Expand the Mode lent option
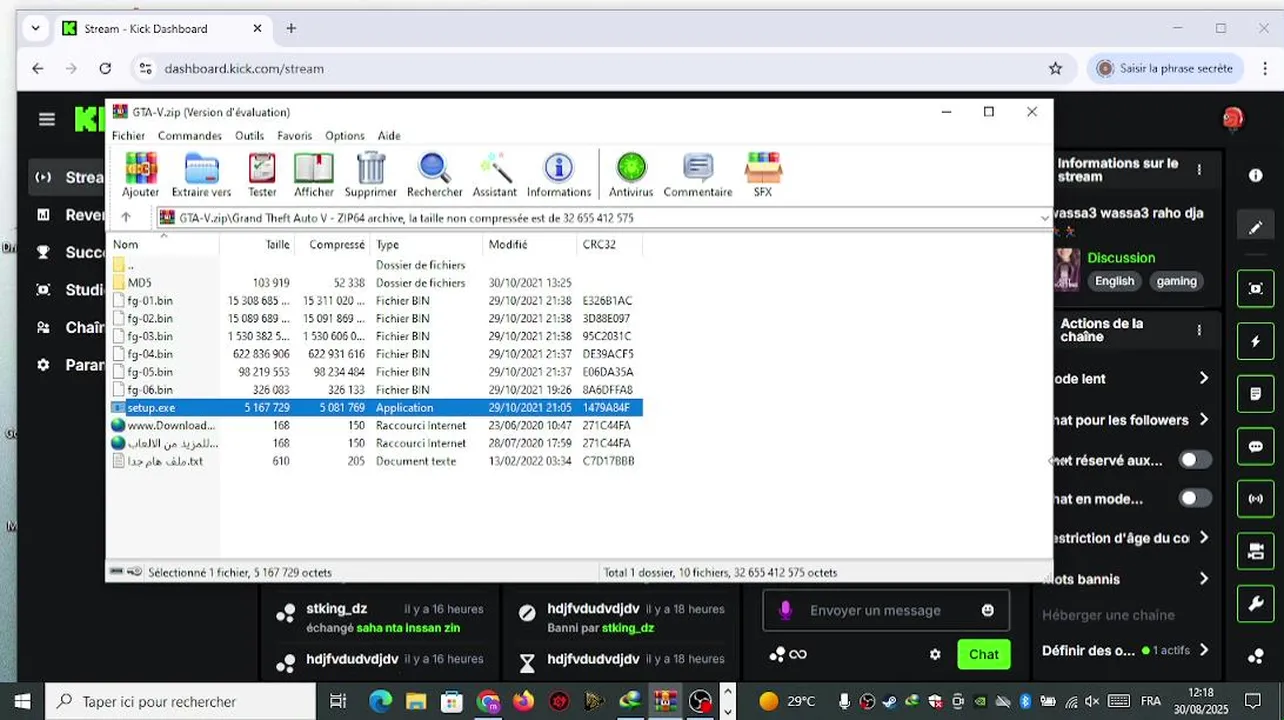Image resolution: width=1284 pixels, height=720 pixels. point(1204,378)
